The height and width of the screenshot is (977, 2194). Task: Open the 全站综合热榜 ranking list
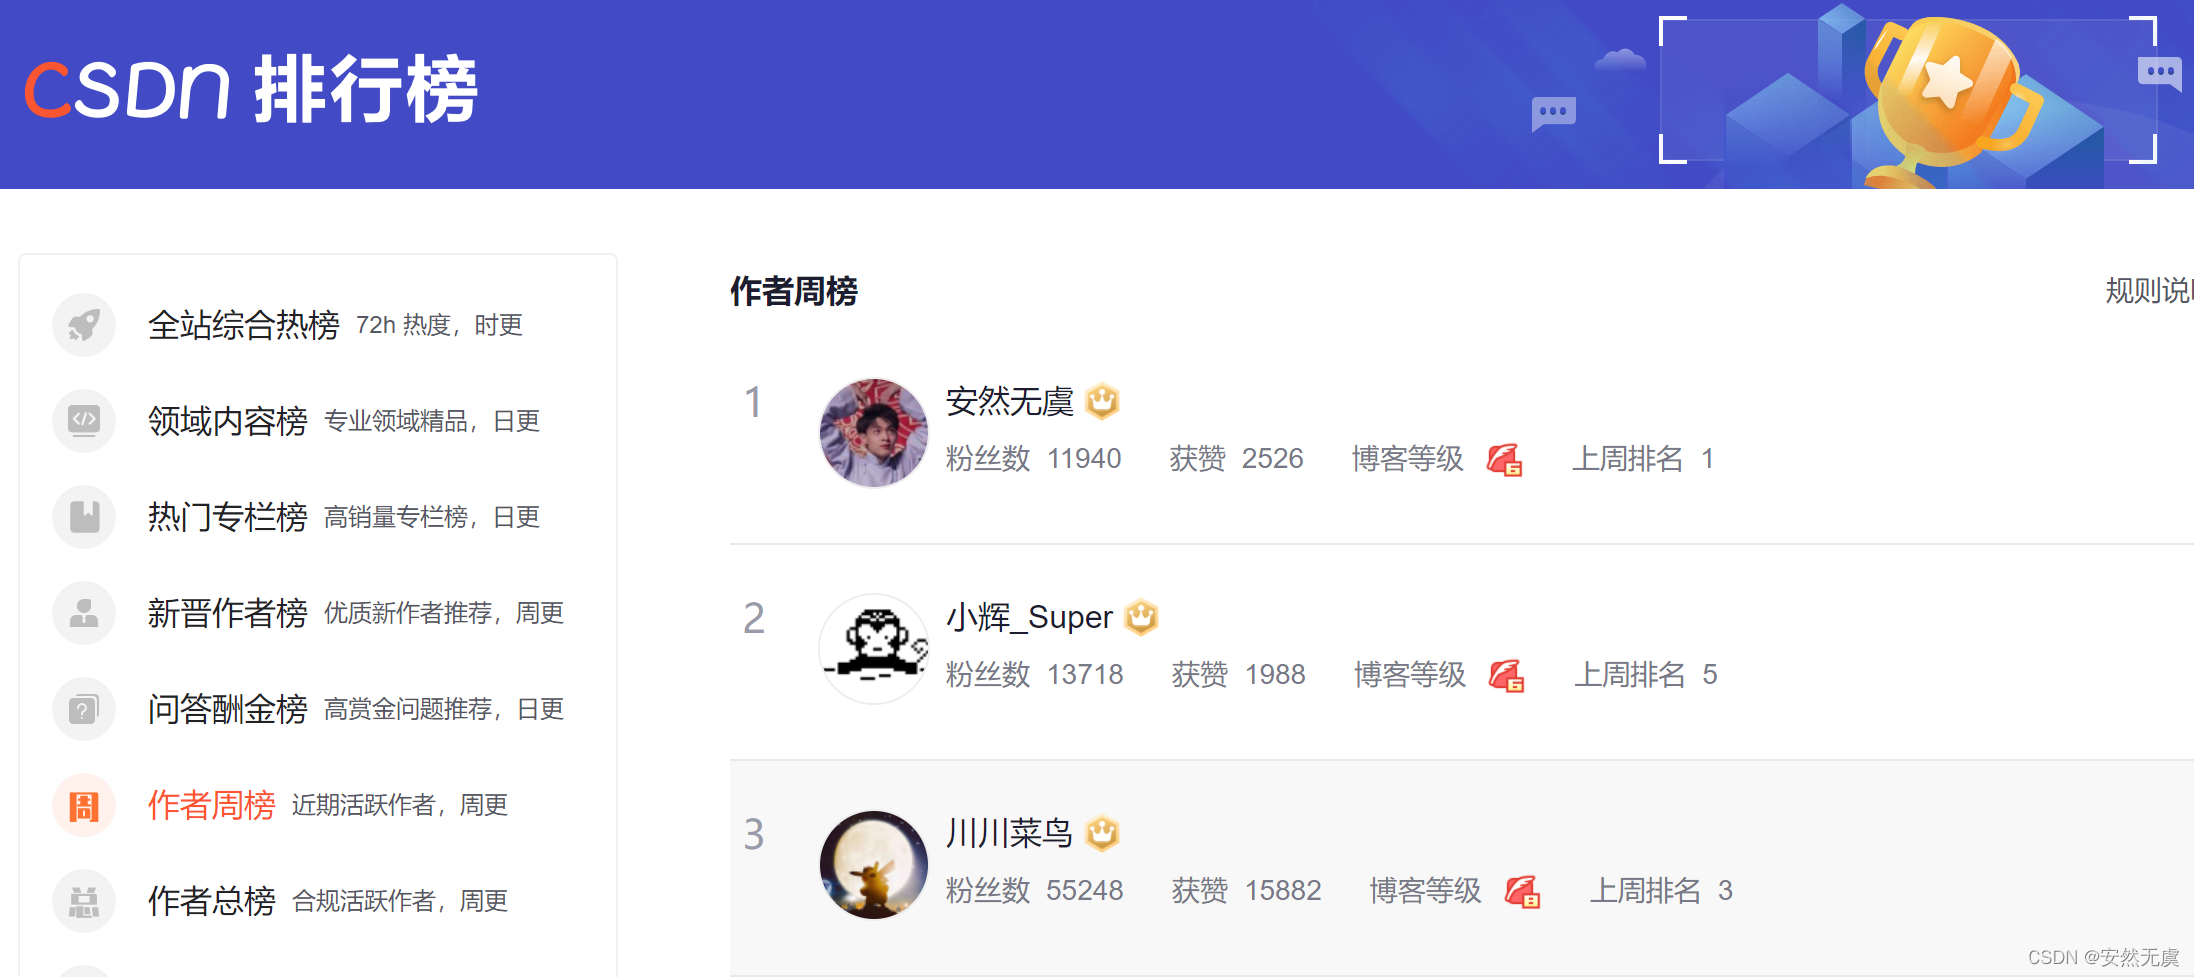coord(244,325)
